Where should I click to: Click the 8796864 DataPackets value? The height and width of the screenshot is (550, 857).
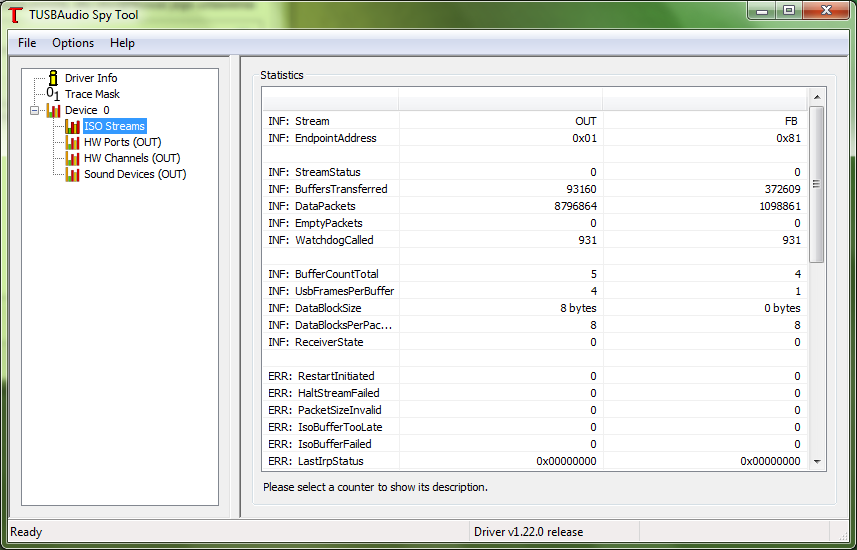(x=576, y=206)
